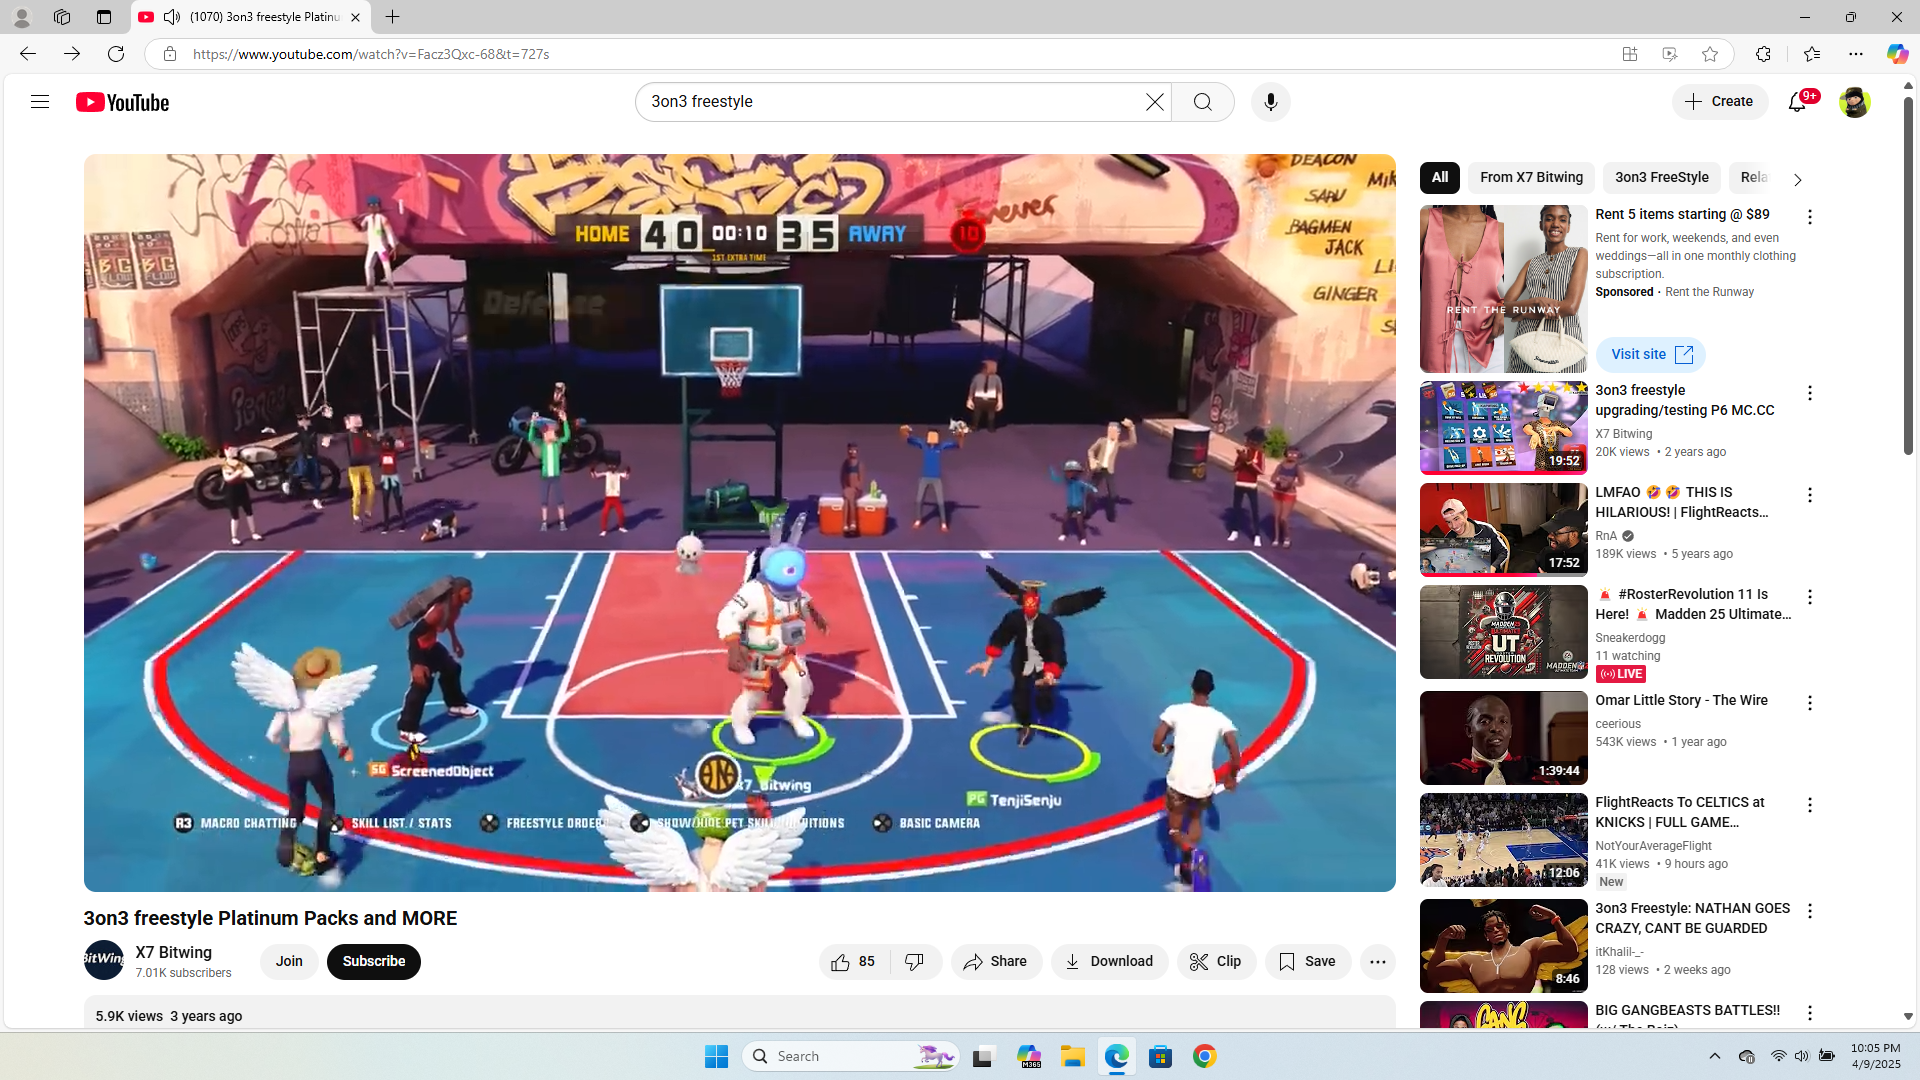Open more actions menu below the video

[1378, 962]
